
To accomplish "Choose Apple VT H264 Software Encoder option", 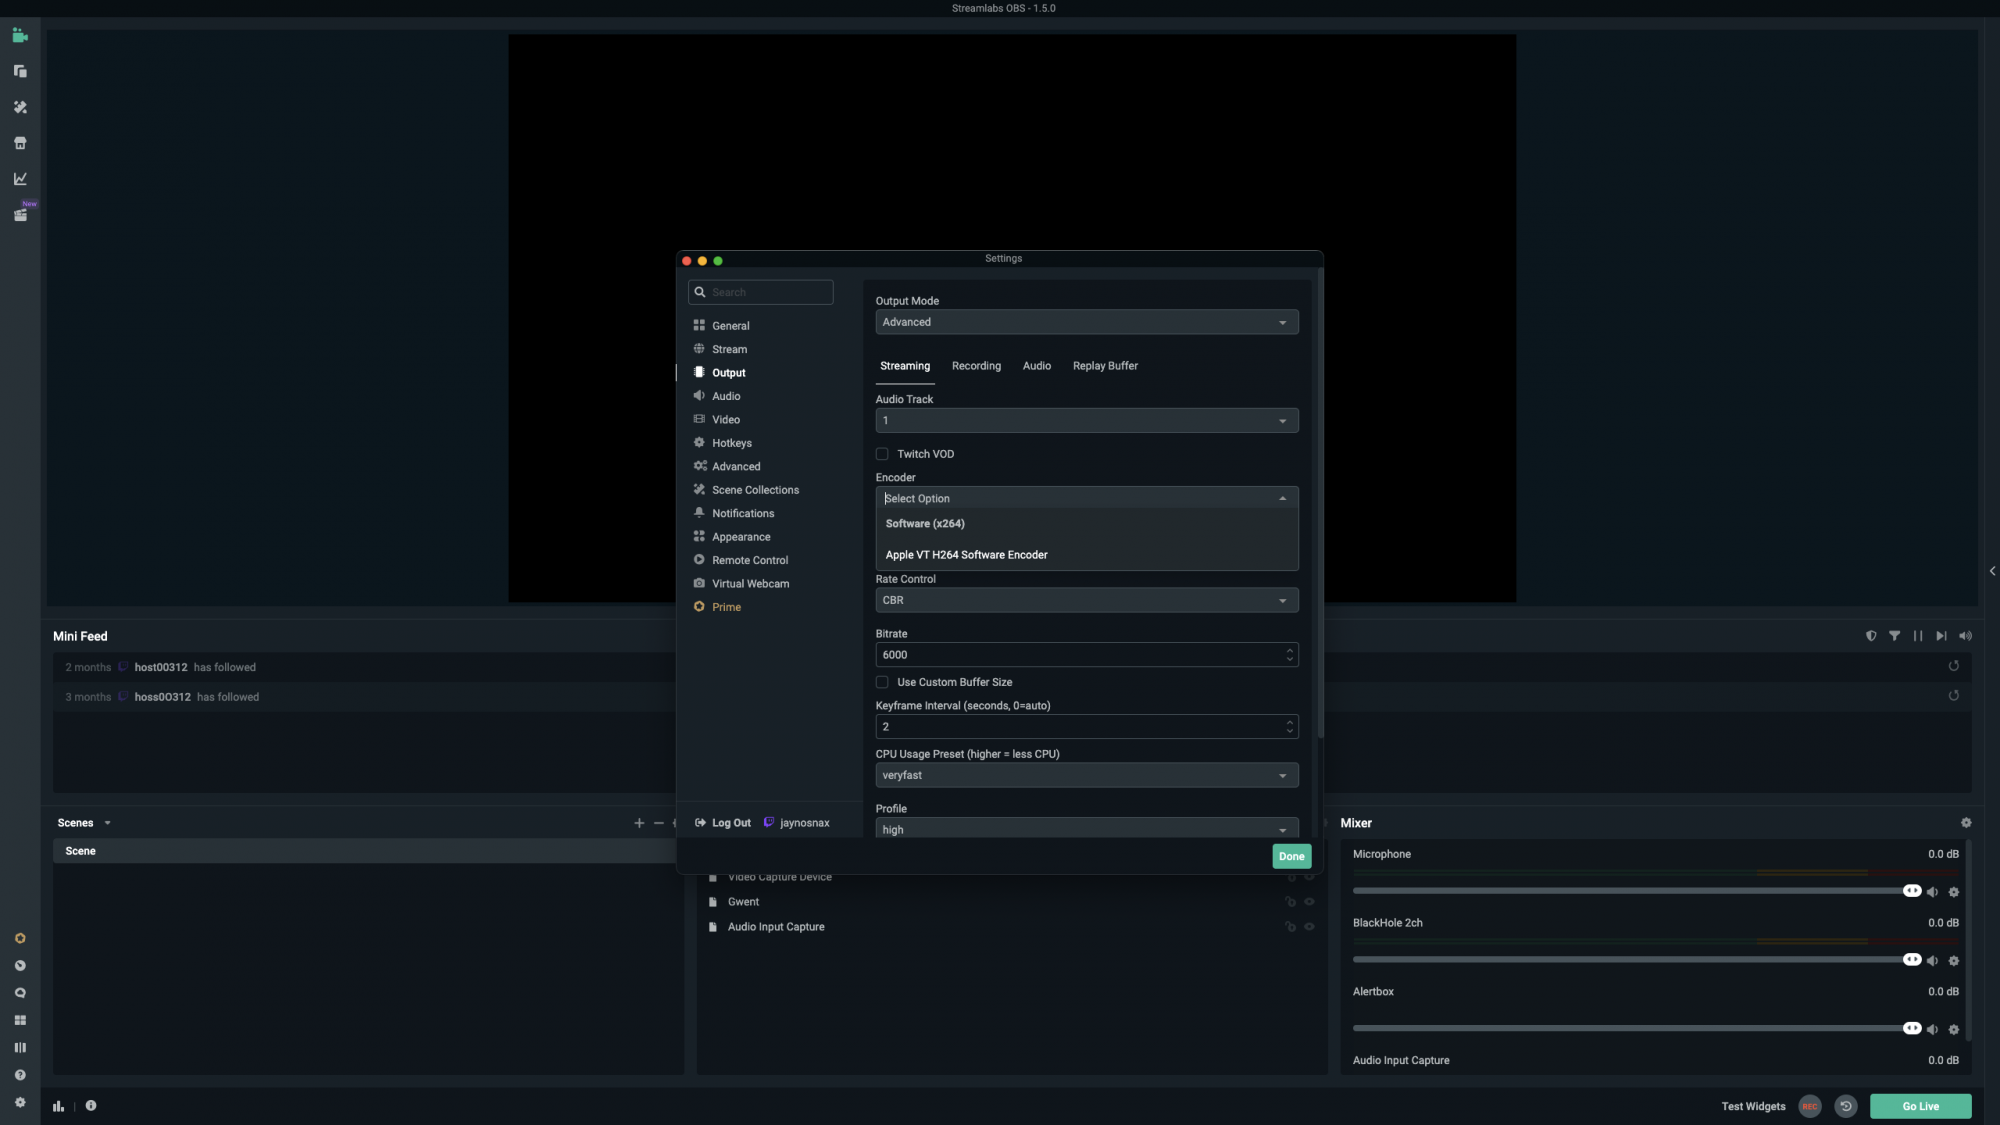I will pos(966,555).
